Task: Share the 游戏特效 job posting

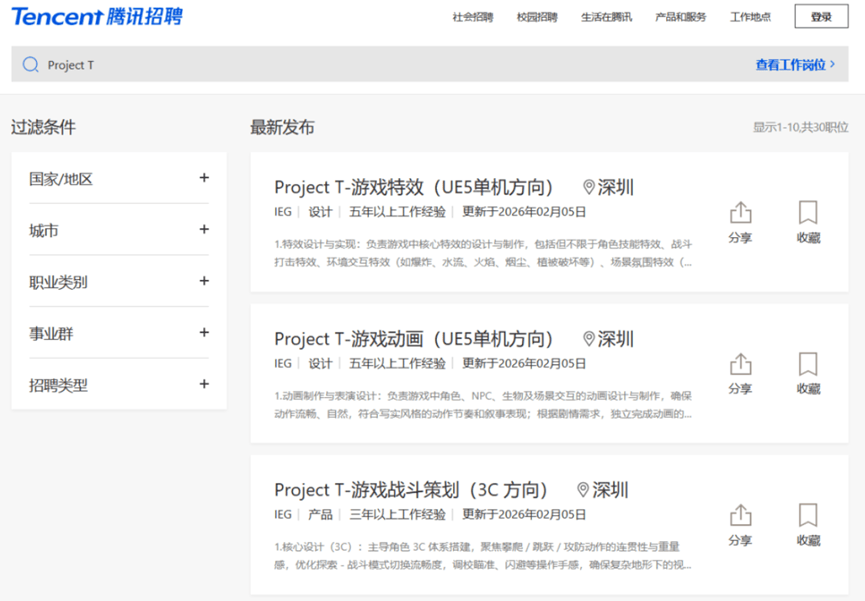Action: coord(740,222)
